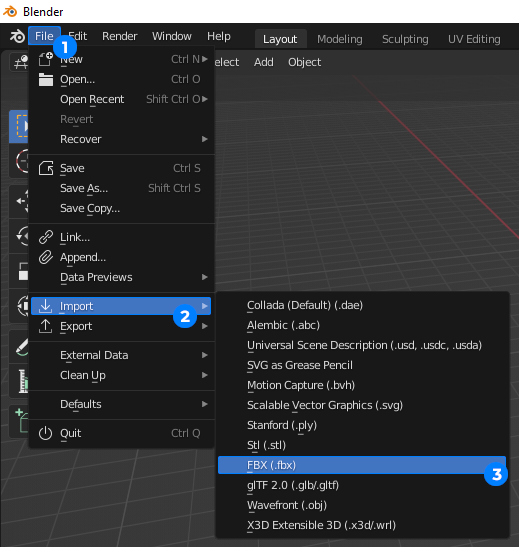This screenshot has width=519, height=547.
Task: Click the Link chain icon
Action: click(x=46, y=237)
